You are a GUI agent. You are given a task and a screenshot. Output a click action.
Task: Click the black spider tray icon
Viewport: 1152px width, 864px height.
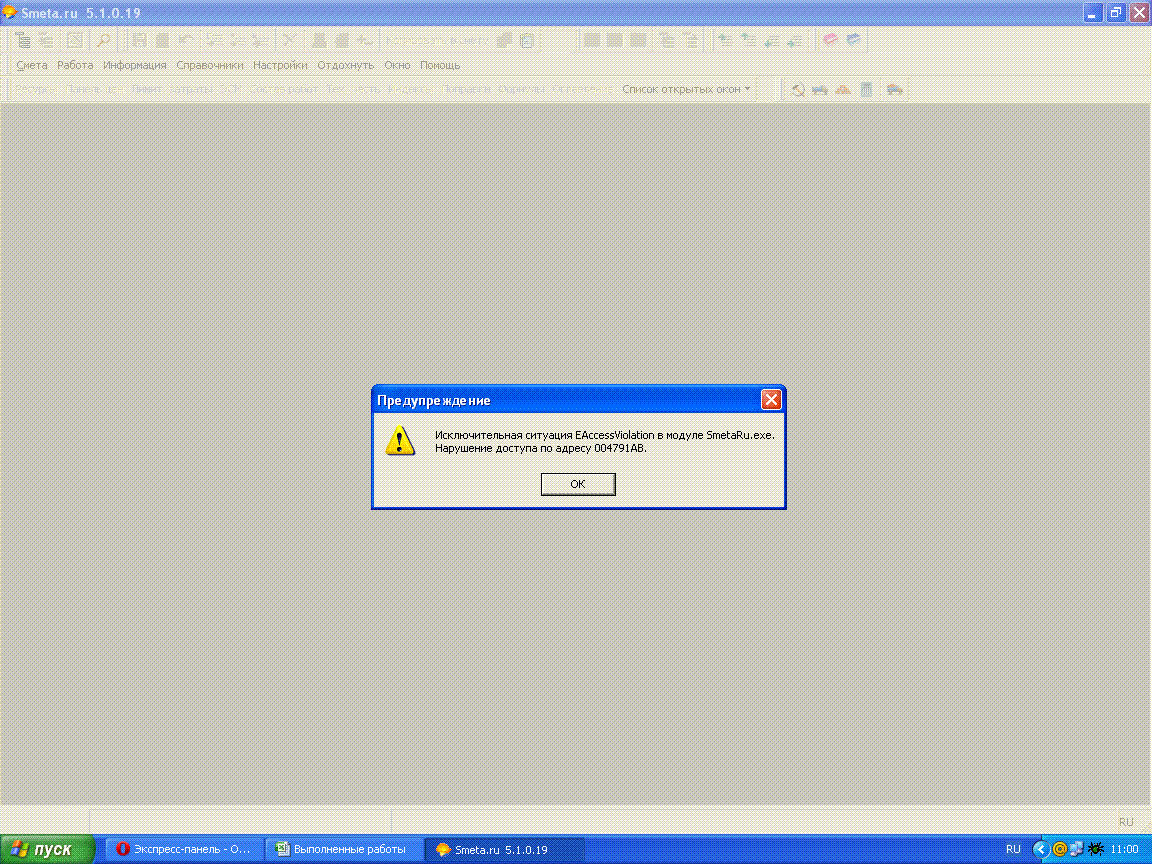click(1095, 849)
